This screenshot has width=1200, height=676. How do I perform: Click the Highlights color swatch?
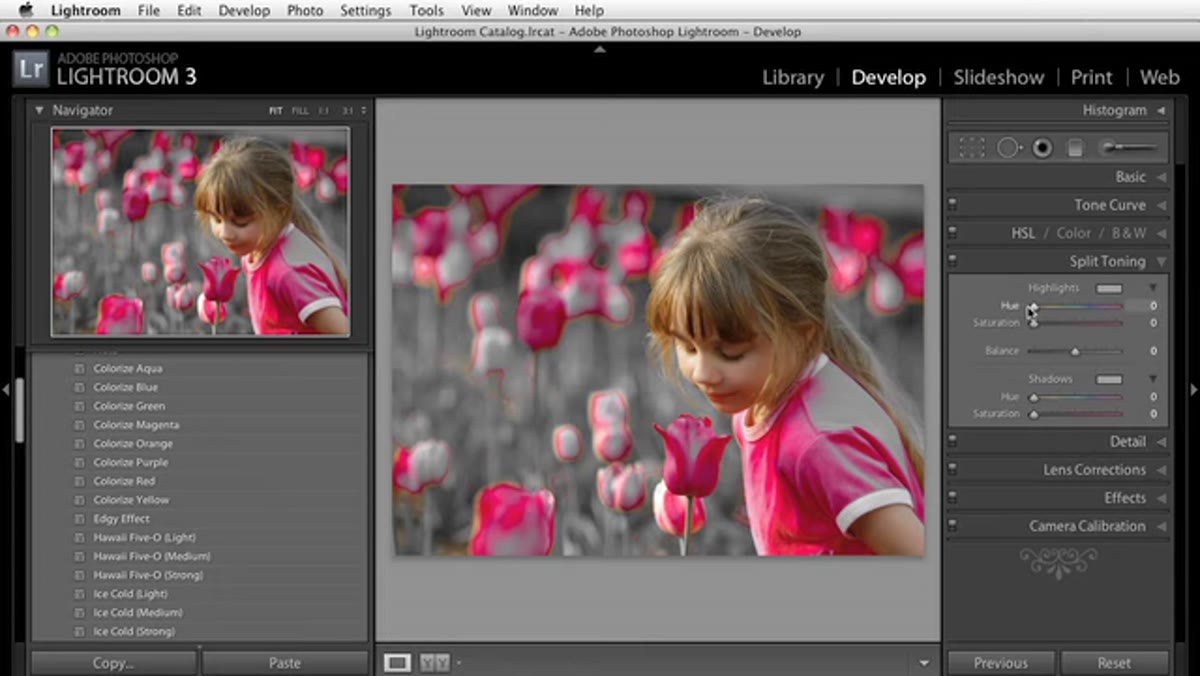[x=1109, y=288]
